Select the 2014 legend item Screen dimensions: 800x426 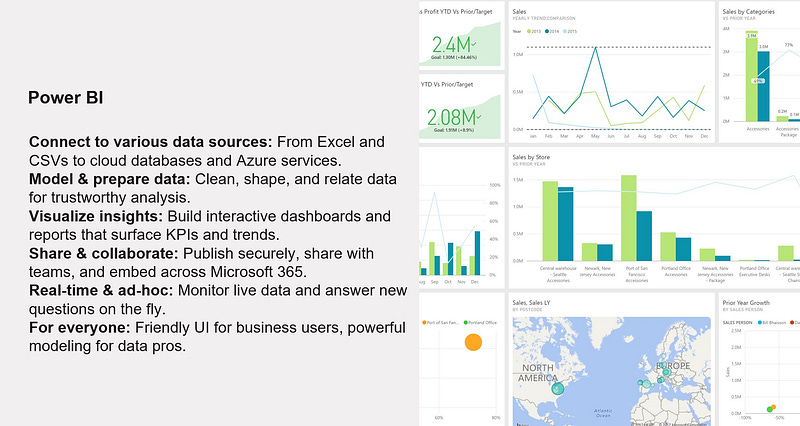tap(552, 32)
